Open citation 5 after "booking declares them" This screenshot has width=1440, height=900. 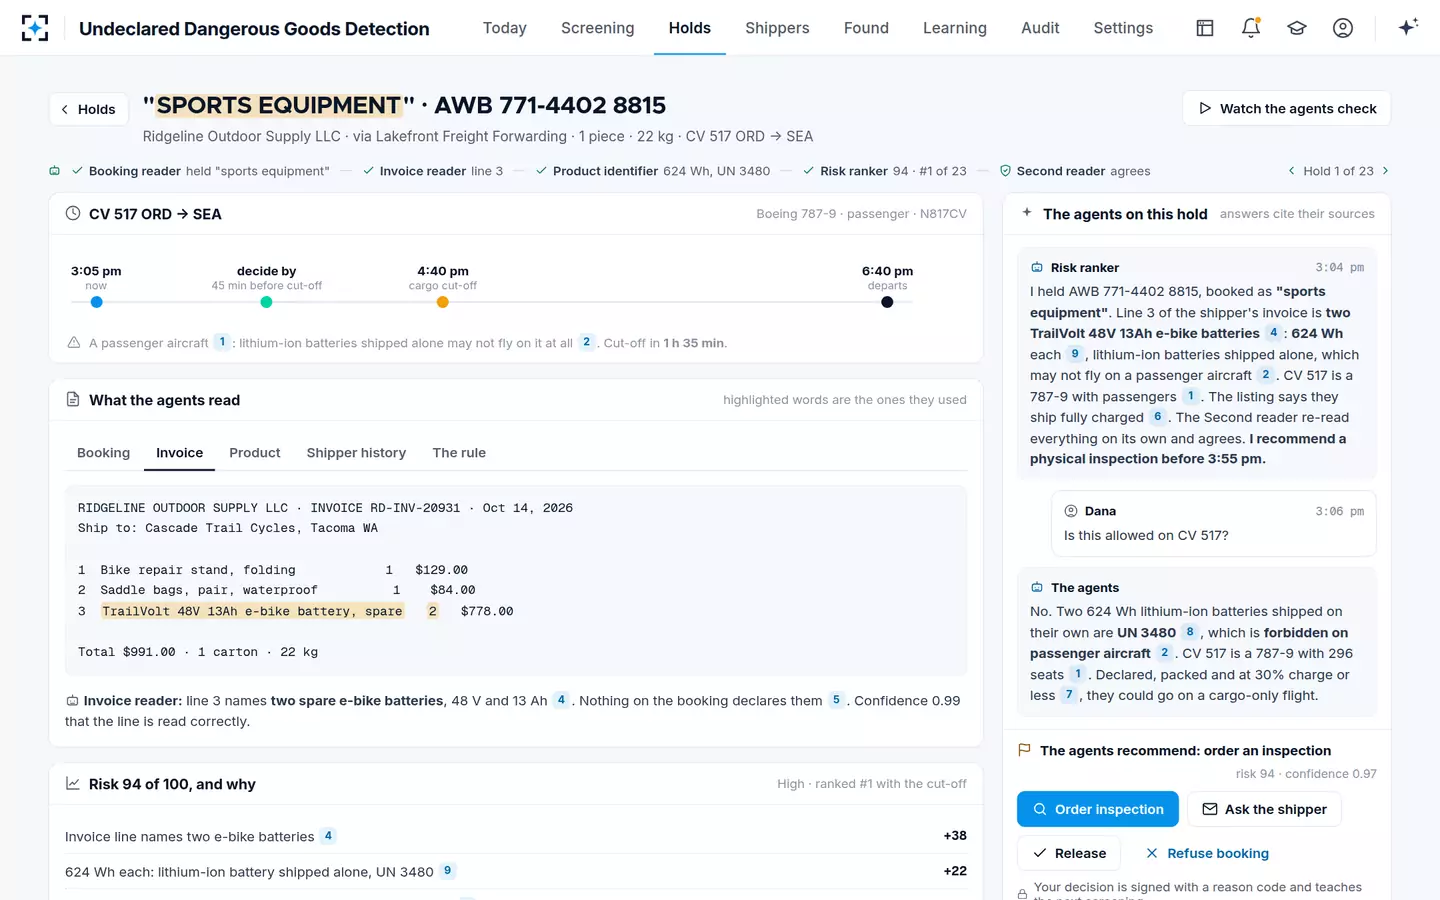pos(836,700)
